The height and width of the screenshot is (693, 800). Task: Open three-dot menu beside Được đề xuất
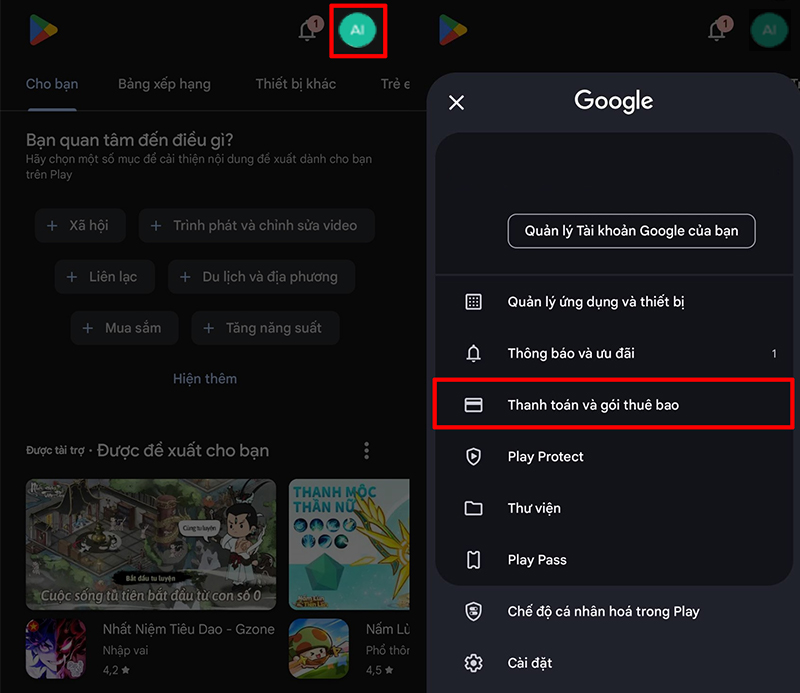click(x=367, y=450)
